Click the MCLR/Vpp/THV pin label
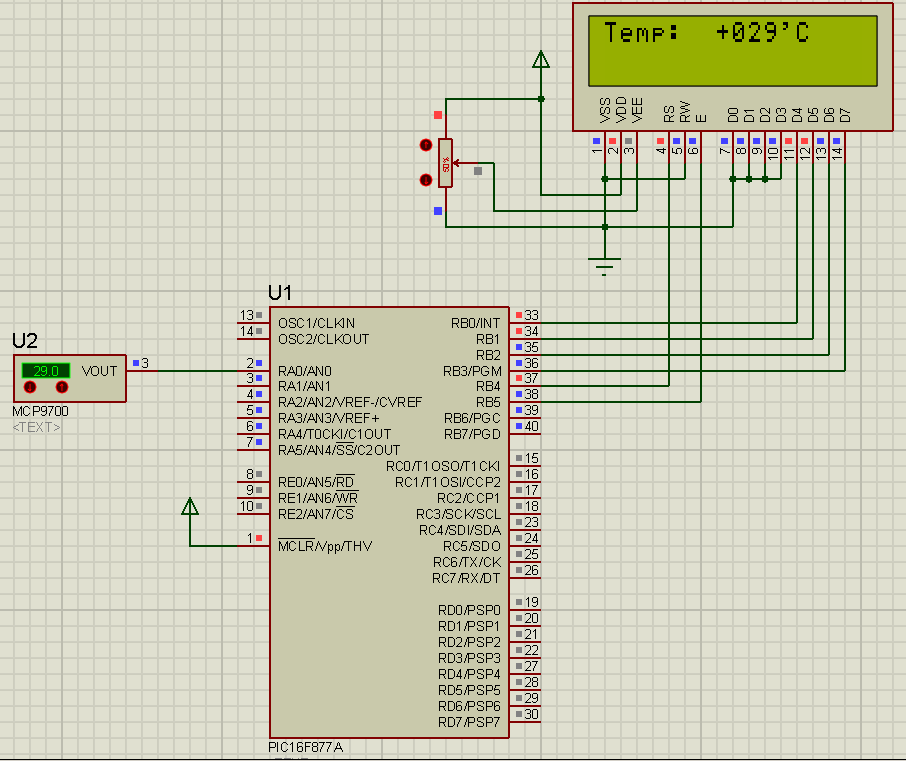This screenshot has height=761, width=906. pos(325,546)
